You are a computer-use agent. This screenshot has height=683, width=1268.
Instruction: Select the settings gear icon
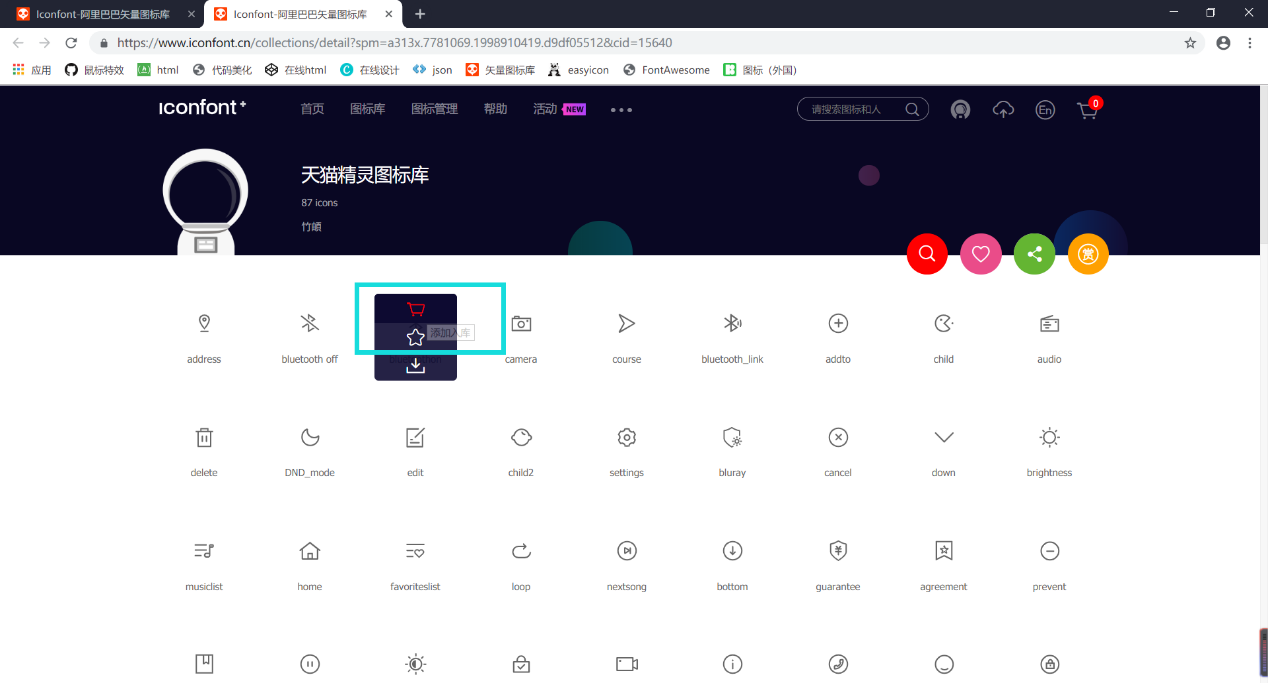[627, 437]
